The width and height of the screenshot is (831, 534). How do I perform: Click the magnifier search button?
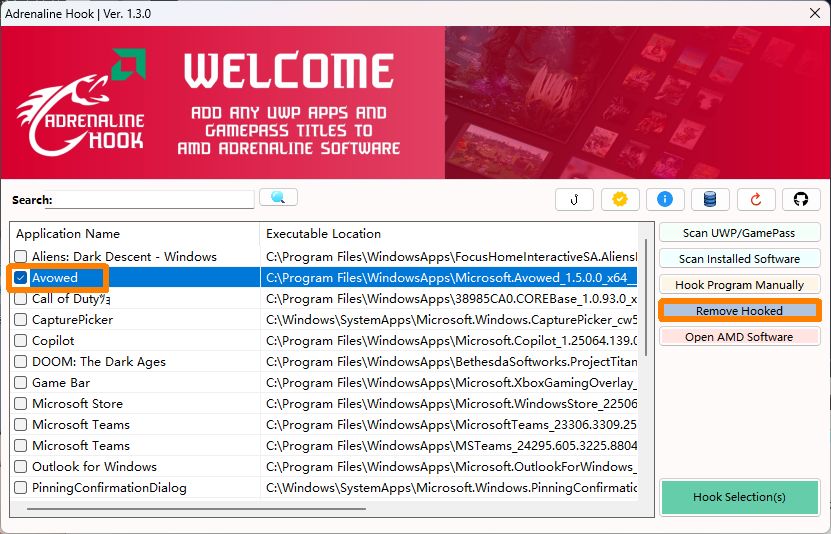[278, 198]
